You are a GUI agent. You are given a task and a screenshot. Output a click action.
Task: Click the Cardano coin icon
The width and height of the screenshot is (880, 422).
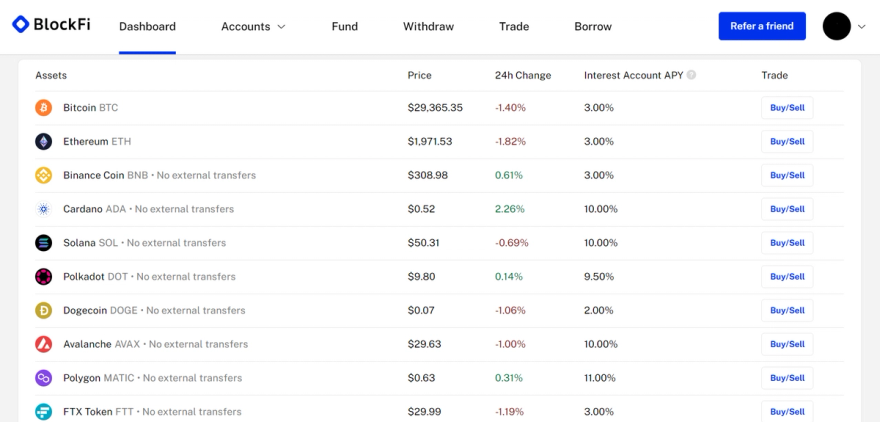coord(44,209)
